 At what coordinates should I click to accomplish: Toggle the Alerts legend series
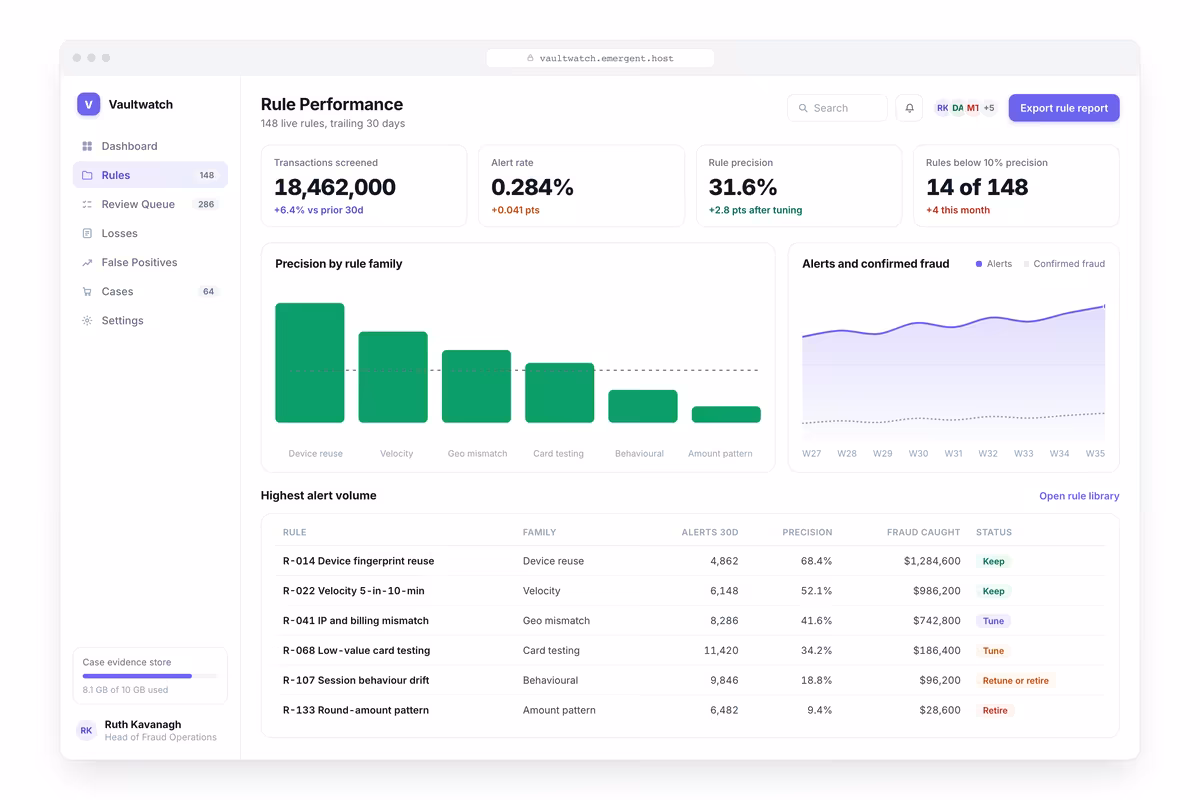[x=994, y=264]
